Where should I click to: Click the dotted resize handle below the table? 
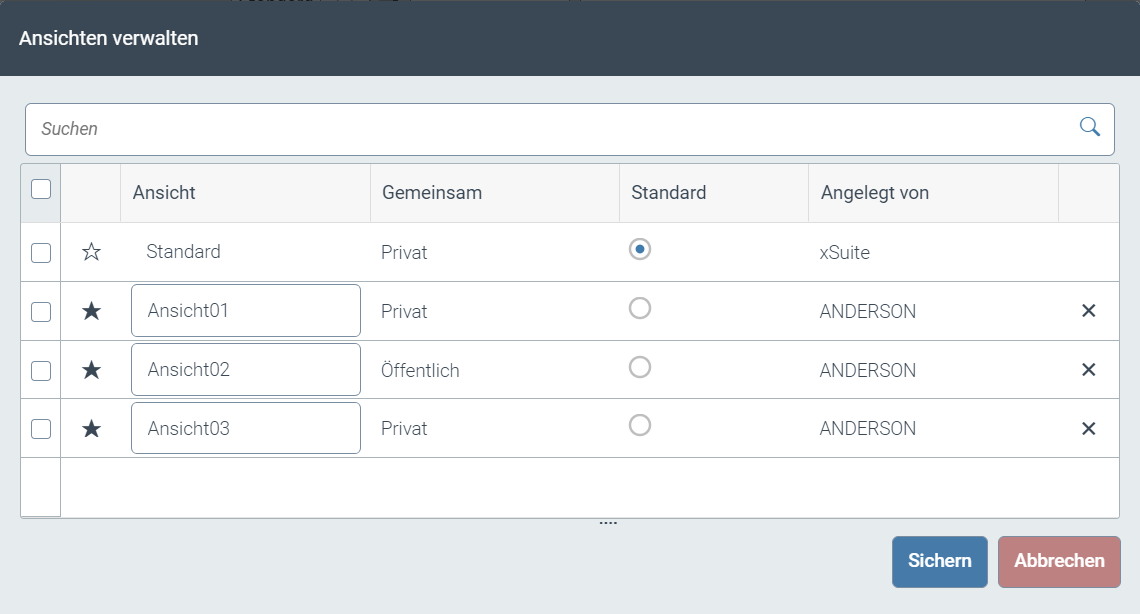608,520
